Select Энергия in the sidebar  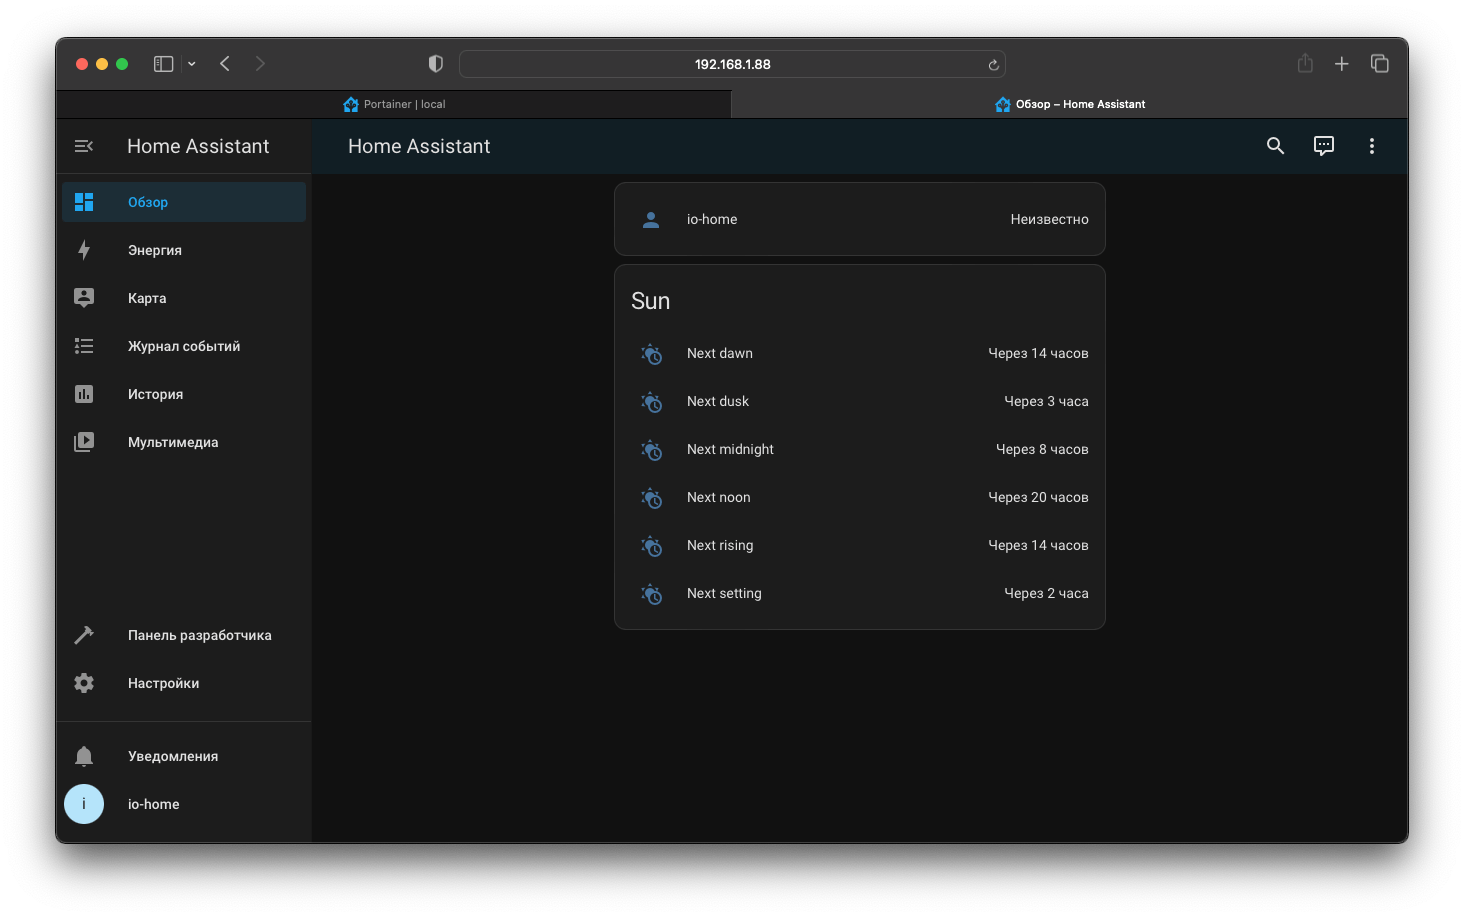154,250
